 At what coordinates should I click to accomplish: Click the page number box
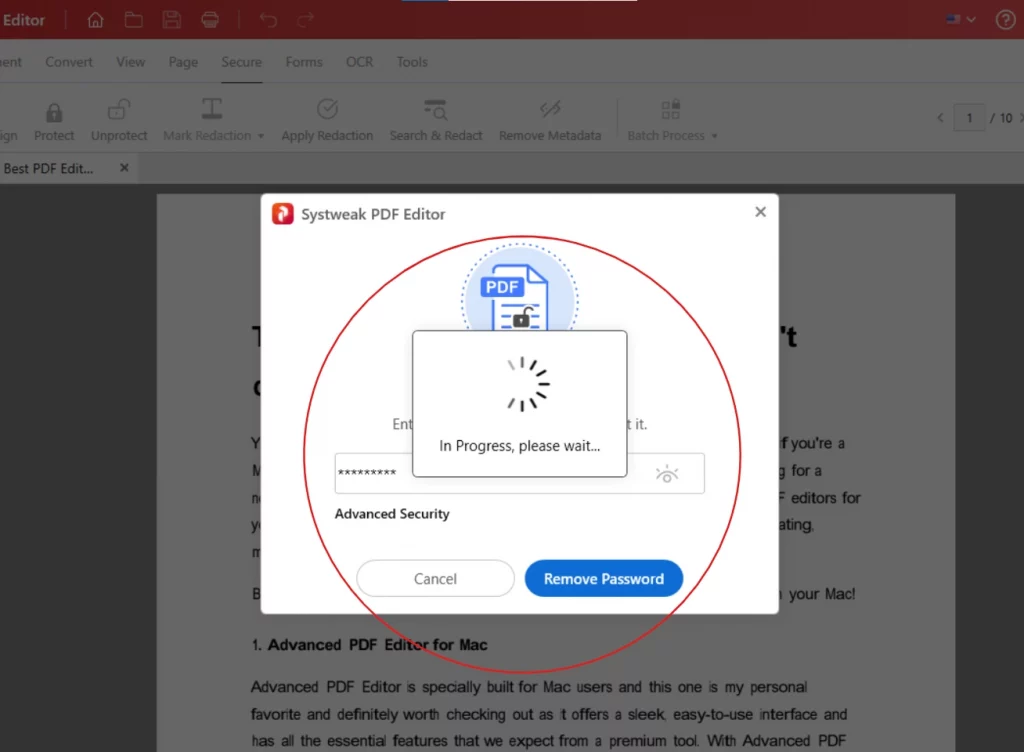click(968, 118)
